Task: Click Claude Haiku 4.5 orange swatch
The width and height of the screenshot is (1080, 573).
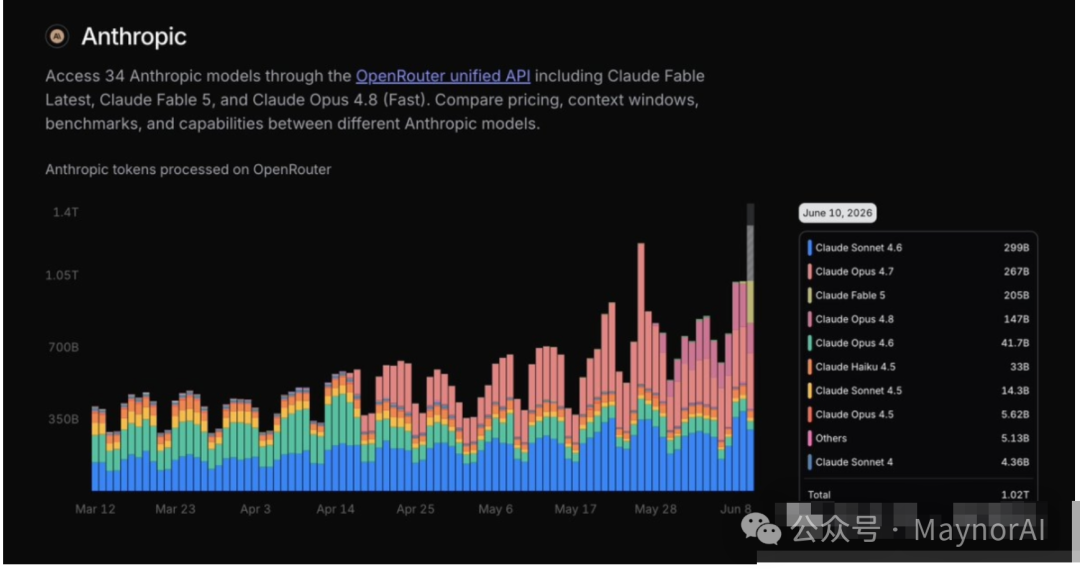Action: 809,367
